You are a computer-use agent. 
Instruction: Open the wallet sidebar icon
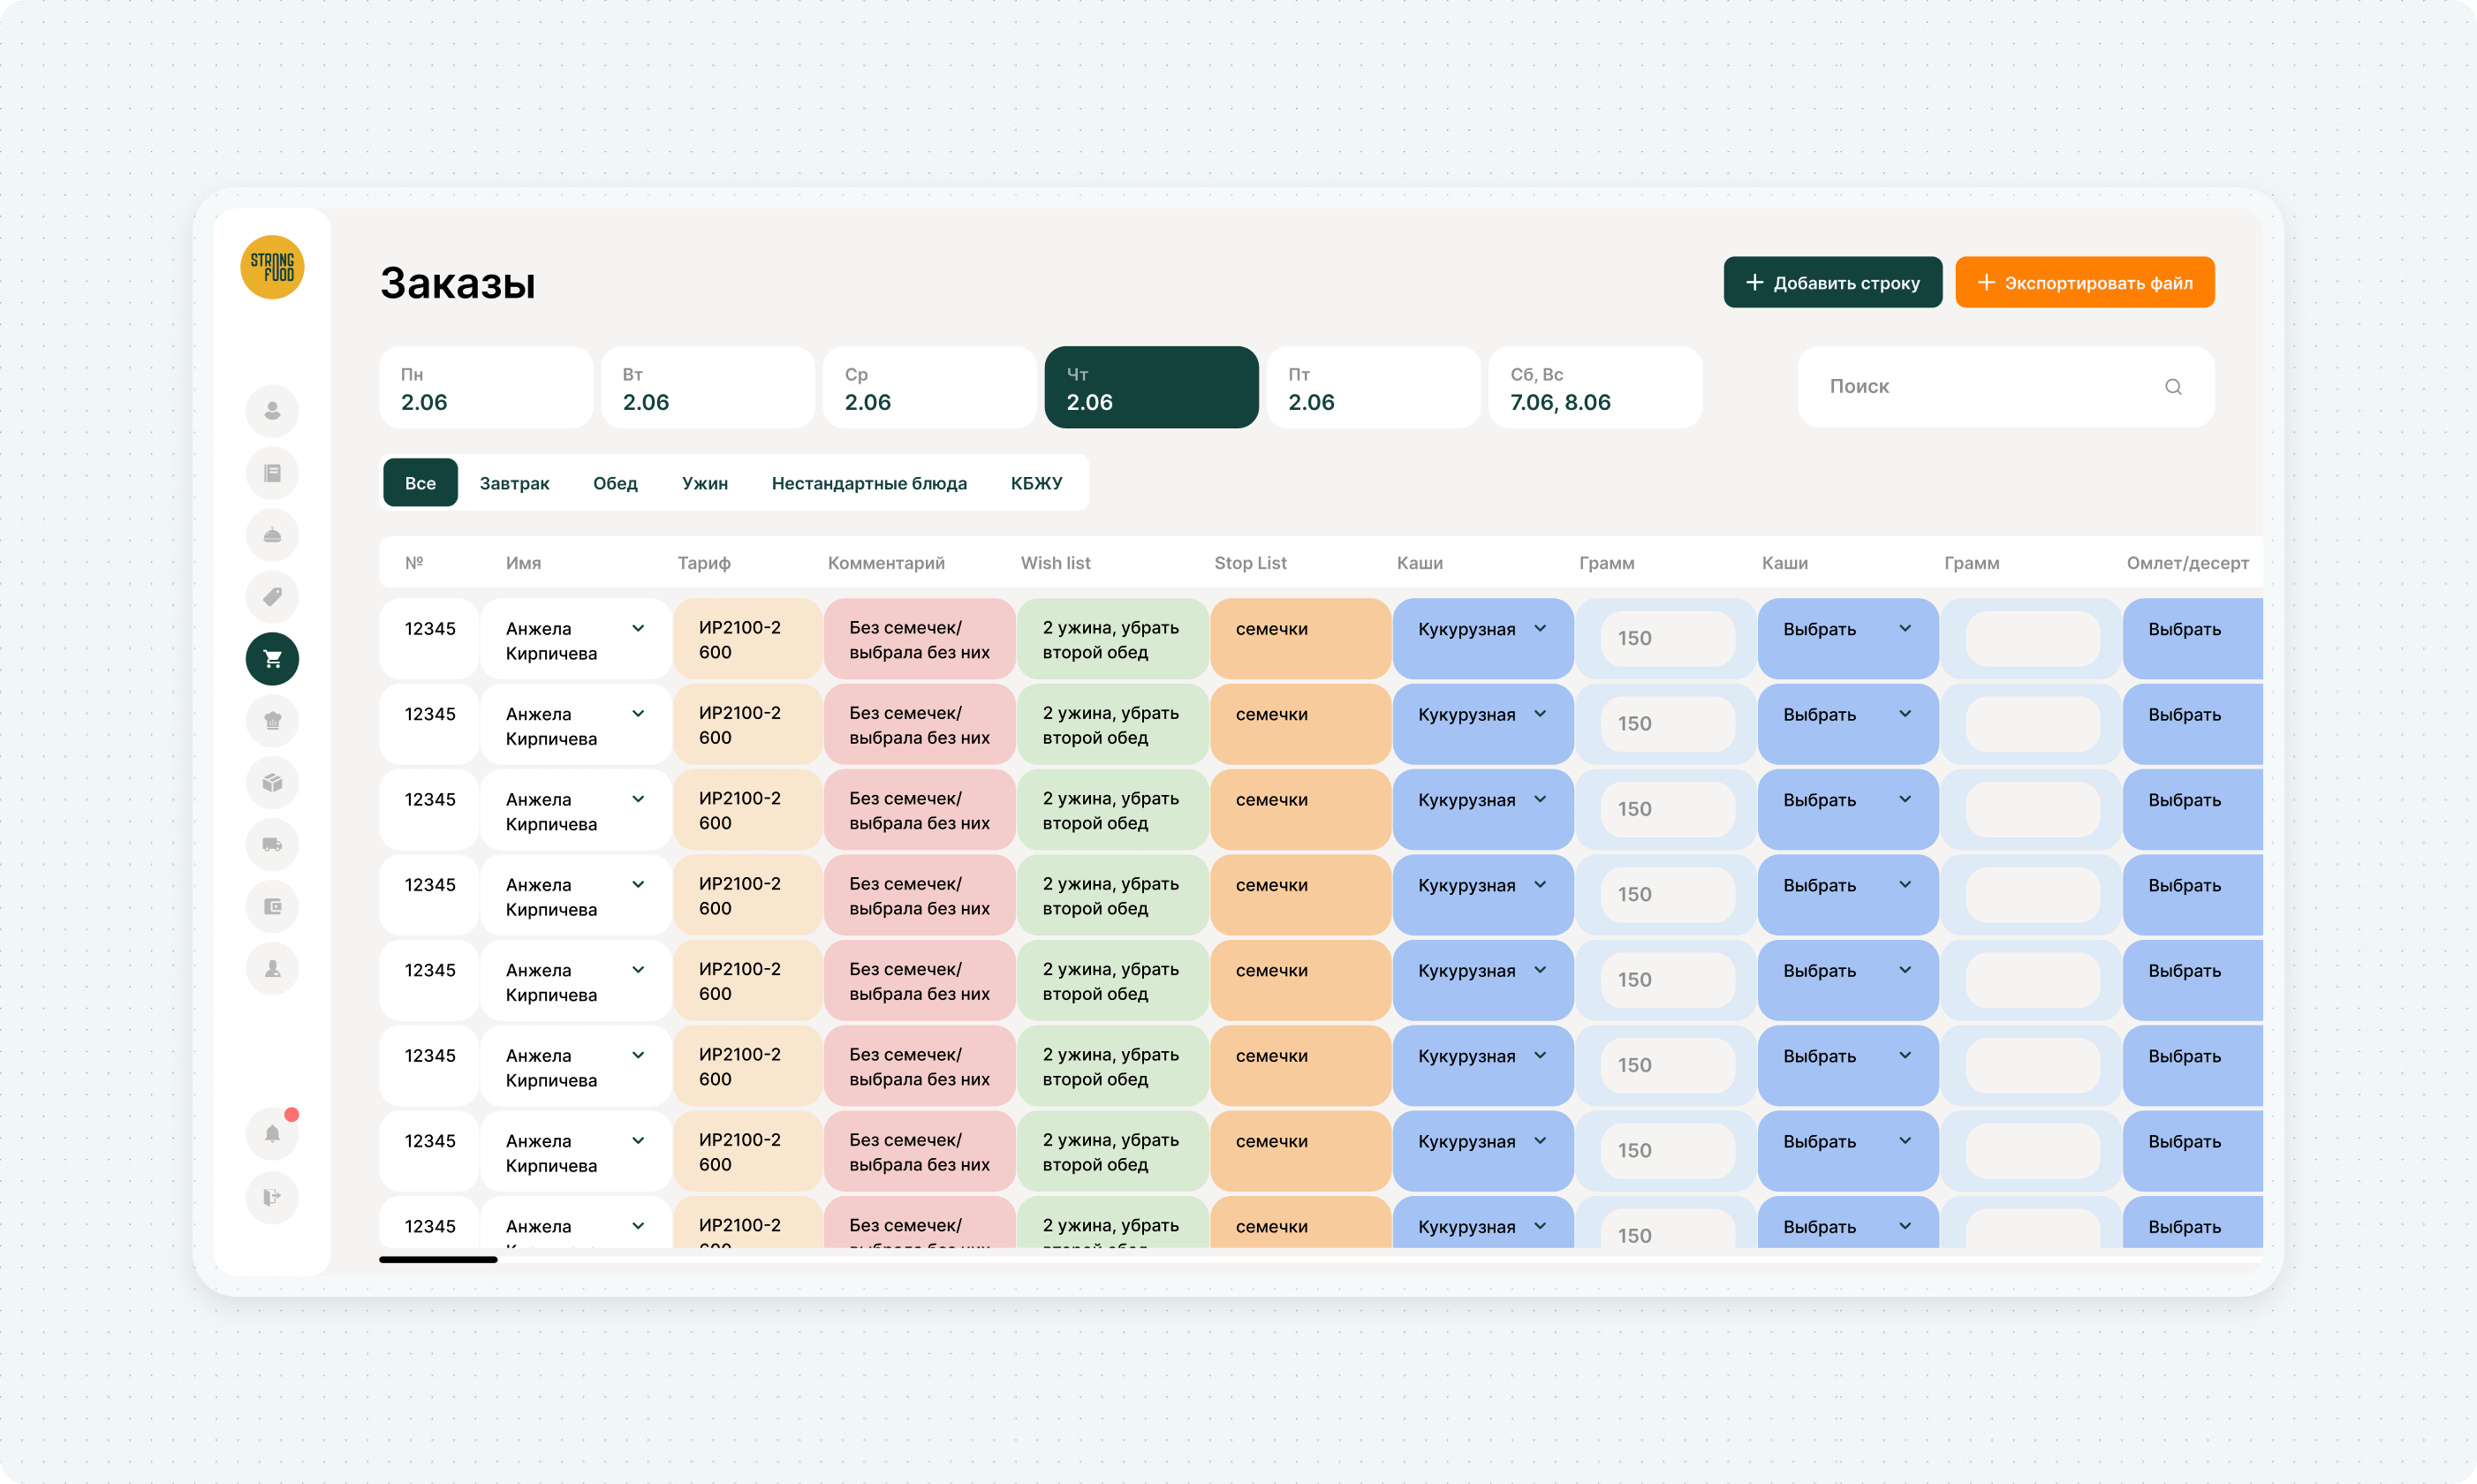click(x=272, y=907)
